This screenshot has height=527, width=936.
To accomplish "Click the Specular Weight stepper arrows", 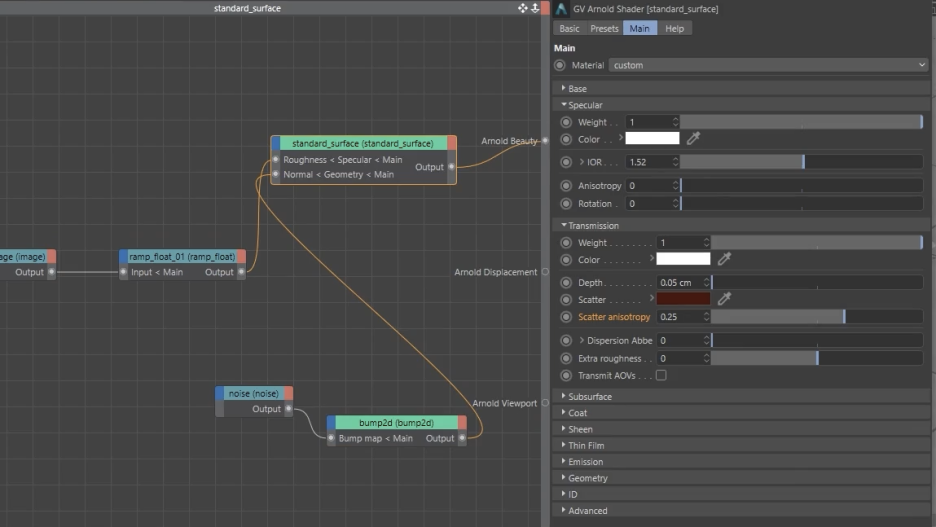I will [675, 122].
